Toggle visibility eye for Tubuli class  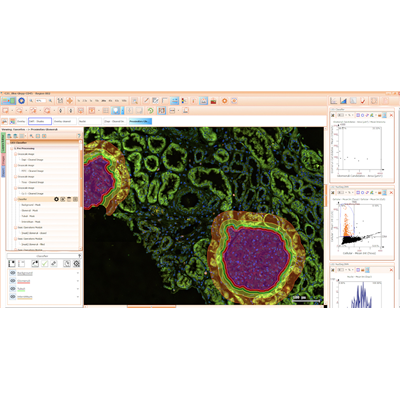pos(13,289)
